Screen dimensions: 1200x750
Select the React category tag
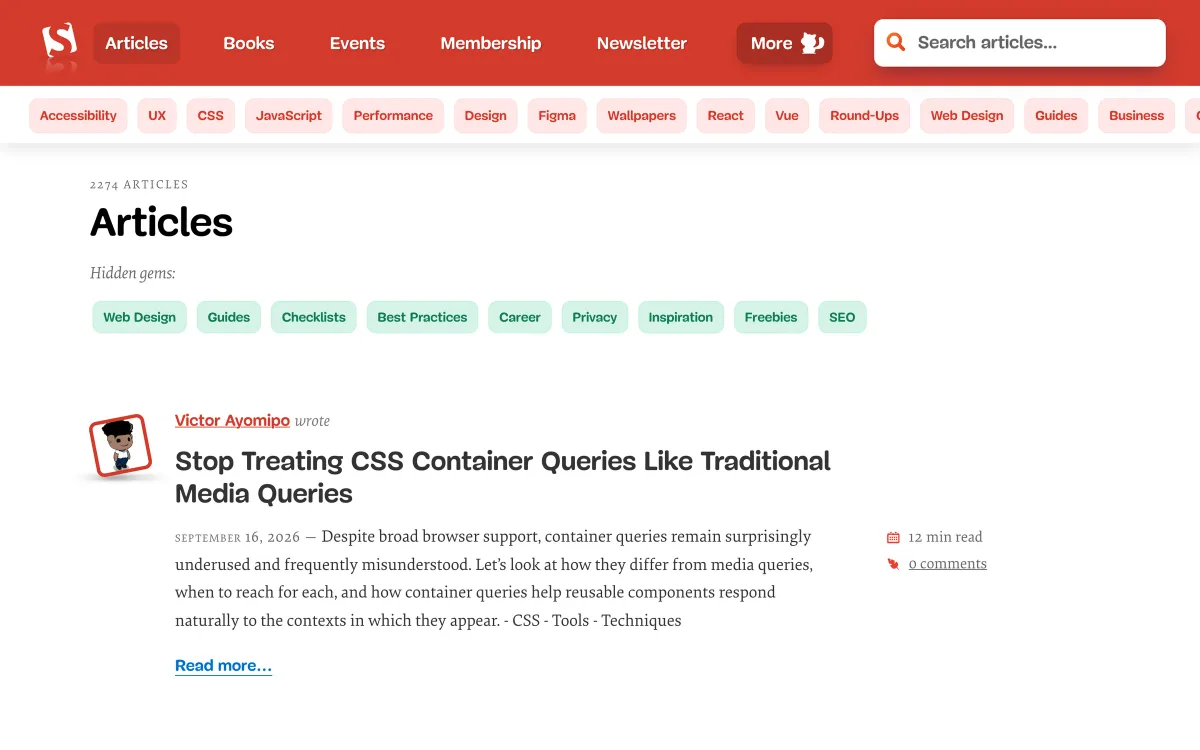[x=725, y=115]
